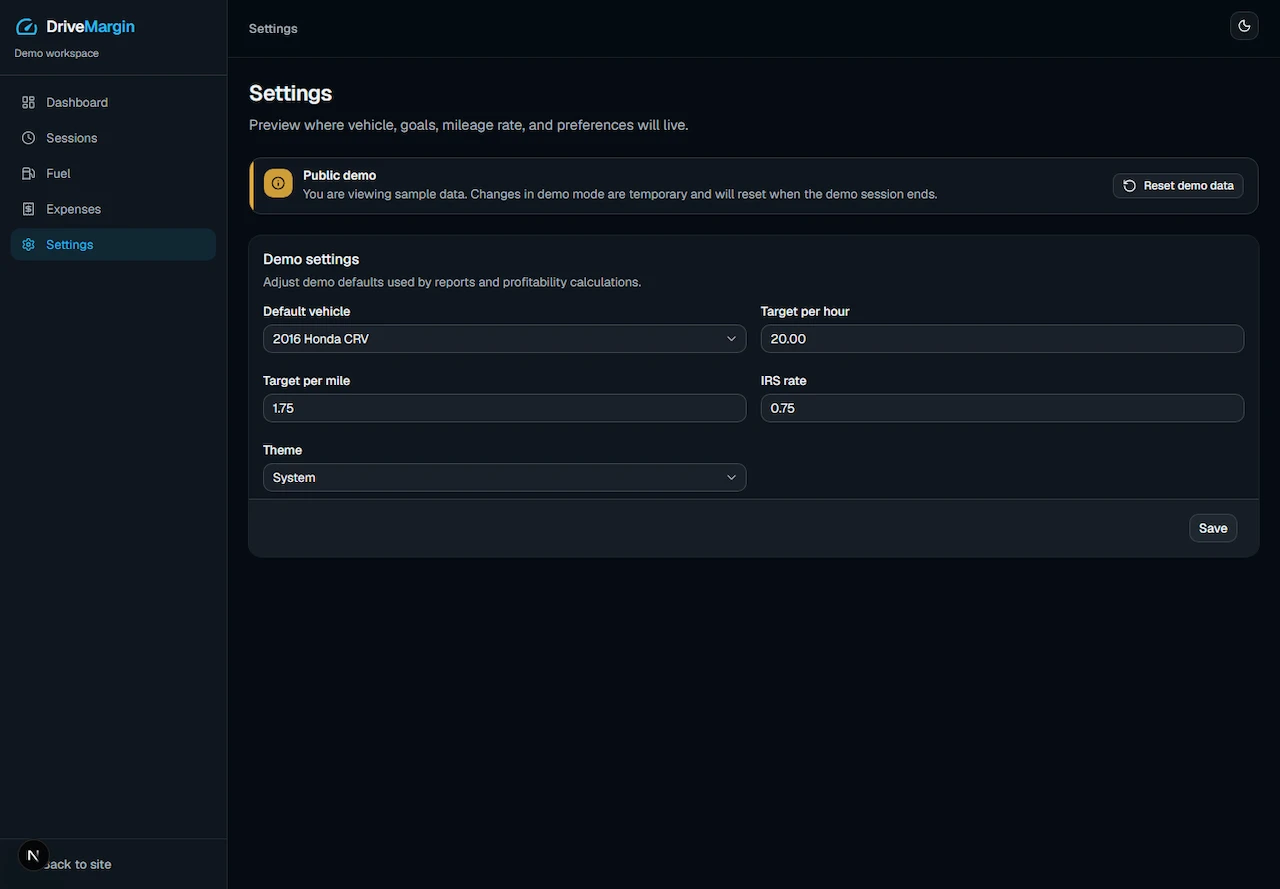Image resolution: width=1280 pixels, height=889 pixels.
Task: Click the Demo workspace label
Action: [56, 53]
